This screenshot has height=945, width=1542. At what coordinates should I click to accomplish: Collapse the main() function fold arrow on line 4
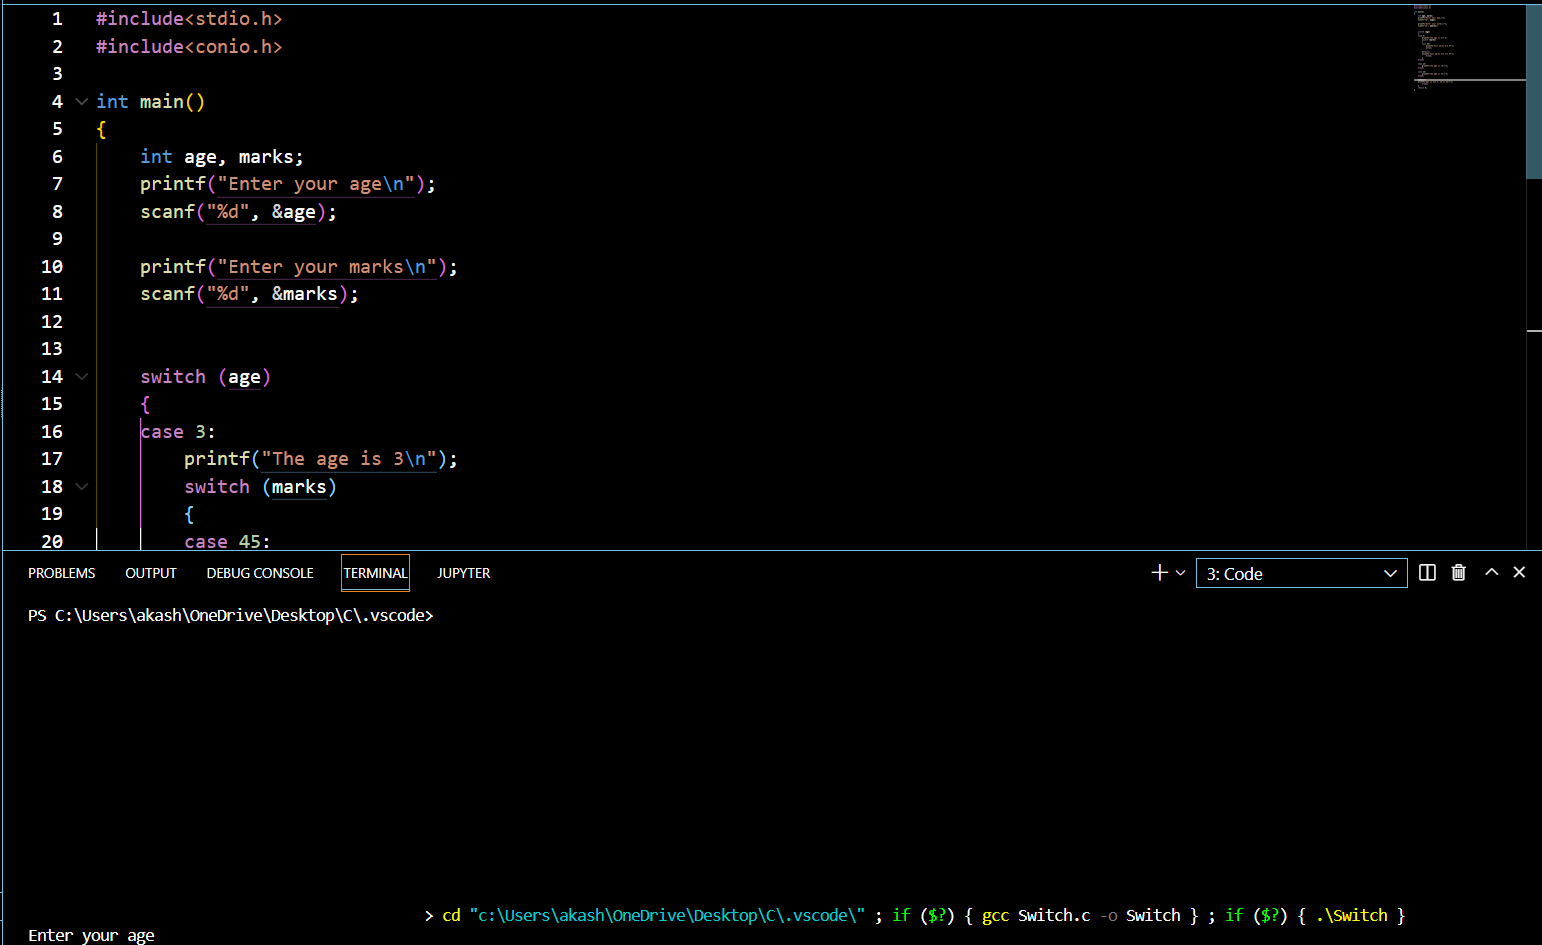click(x=82, y=102)
